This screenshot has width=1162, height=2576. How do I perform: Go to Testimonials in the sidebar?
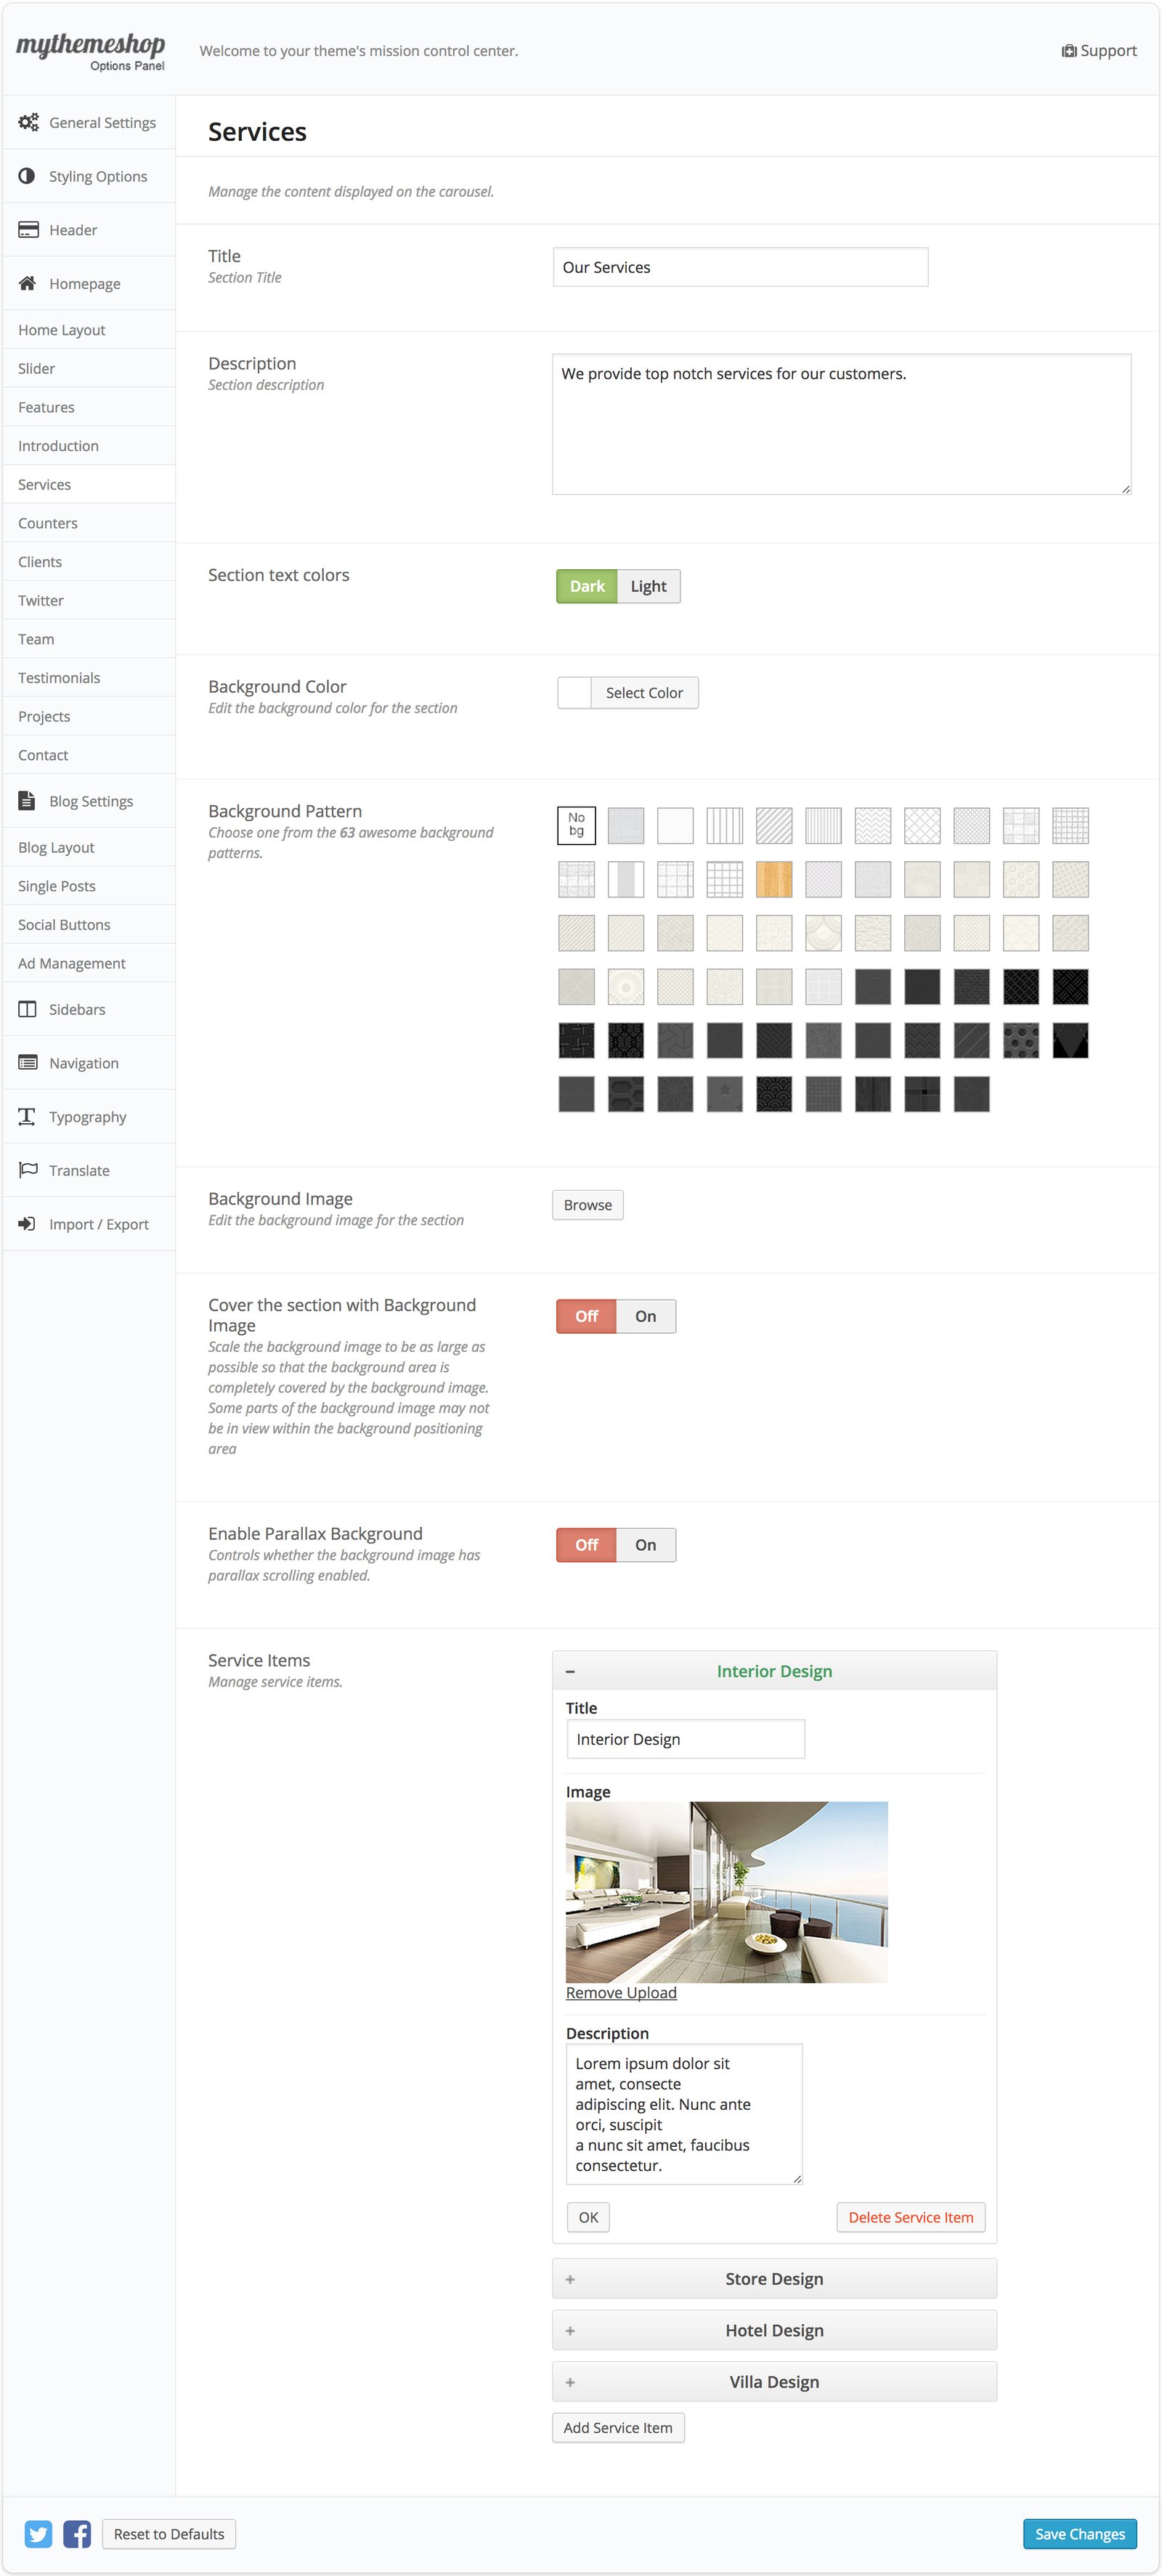[x=59, y=677]
